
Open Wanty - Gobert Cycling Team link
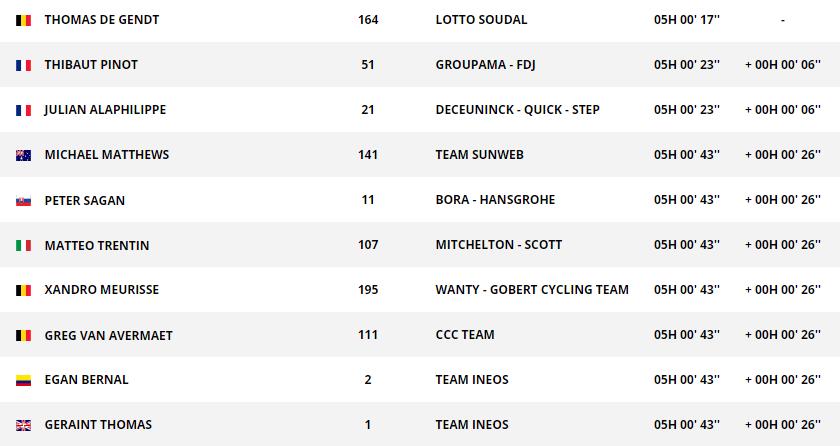(532, 290)
